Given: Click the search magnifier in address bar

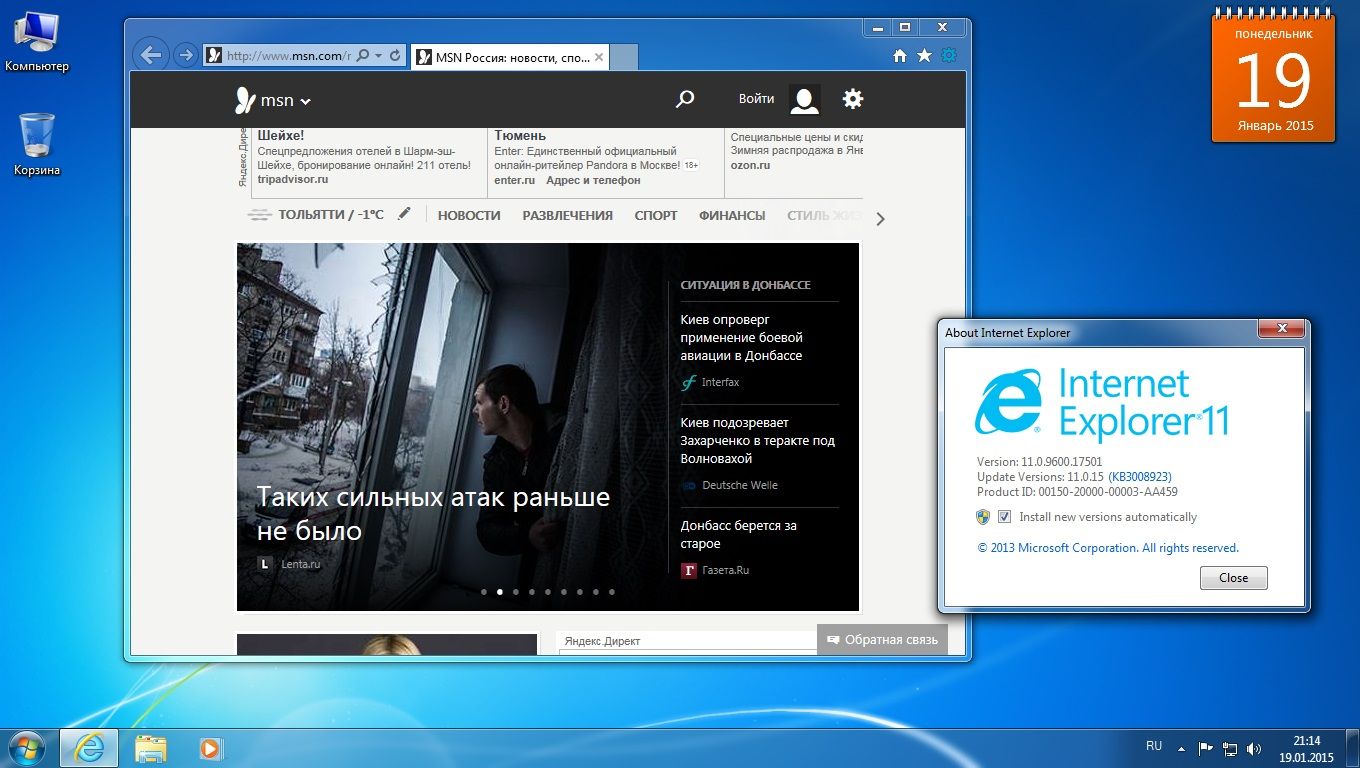Looking at the screenshot, I should pos(363,56).
